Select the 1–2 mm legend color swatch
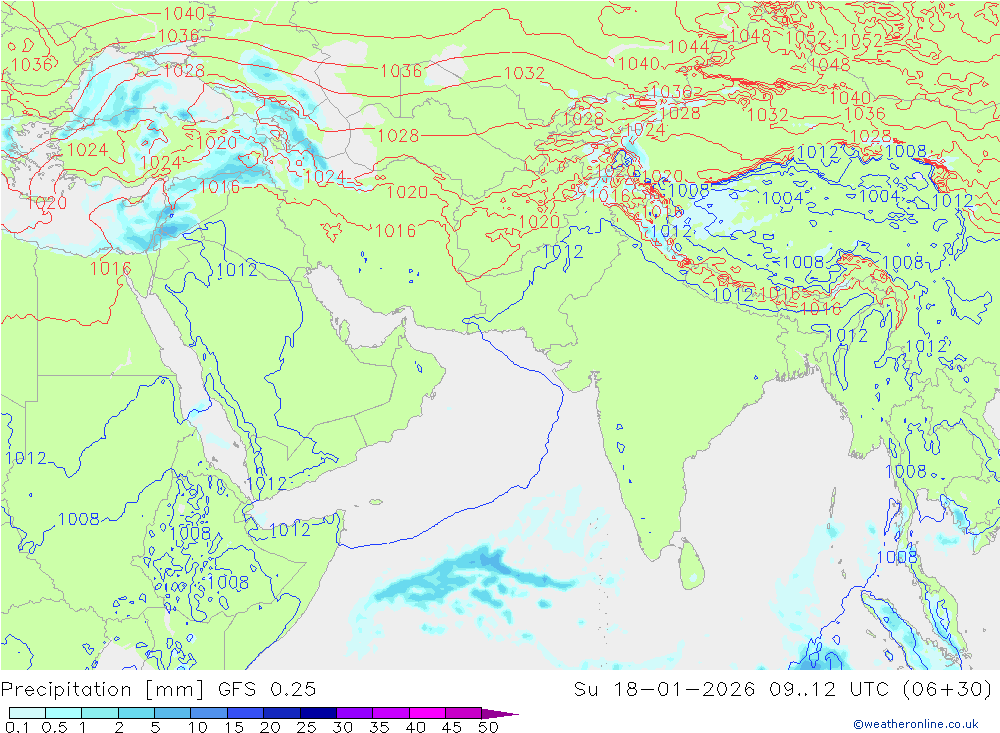Viewport: 1000px width, 733px height. coord(99,713)
